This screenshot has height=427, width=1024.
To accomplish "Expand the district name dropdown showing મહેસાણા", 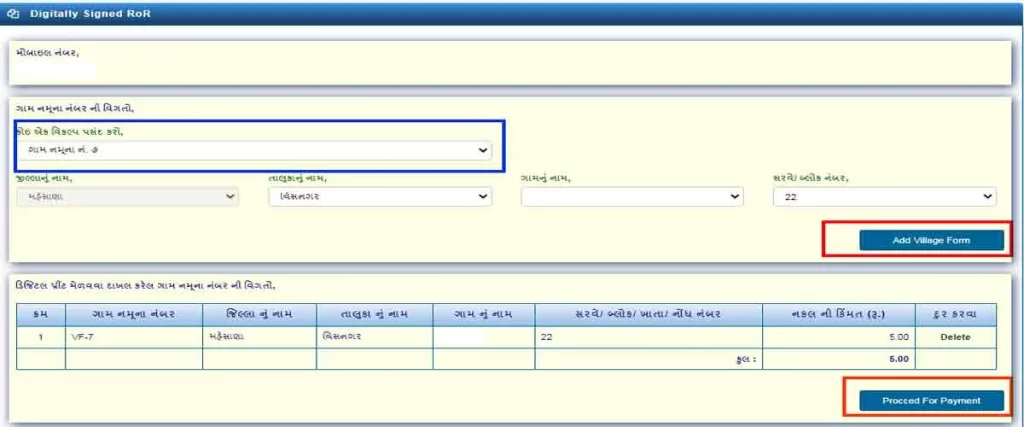I will 127,197.
